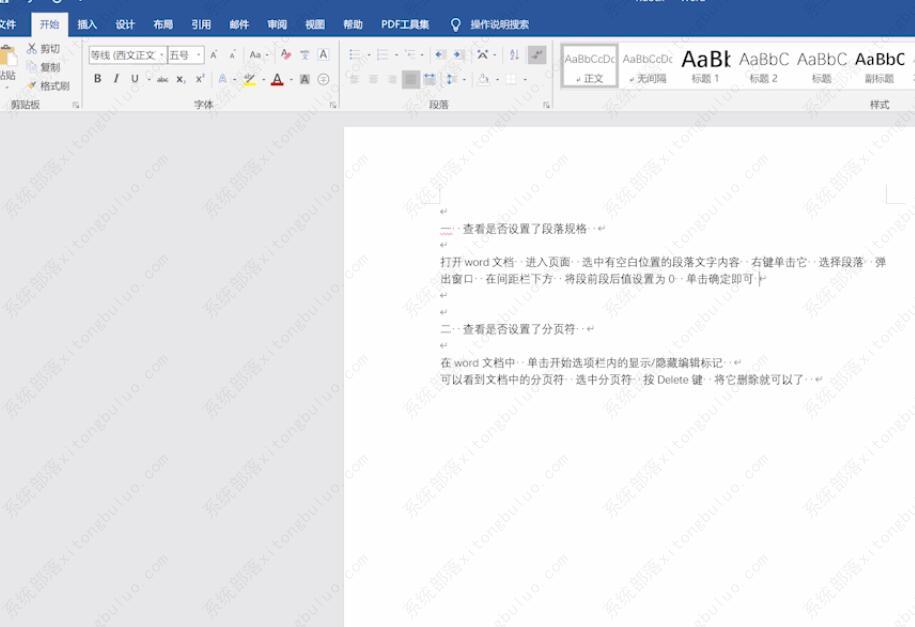
Task: Apply superscript formatting
Action: pyautogui.click(x=200, y=79)
